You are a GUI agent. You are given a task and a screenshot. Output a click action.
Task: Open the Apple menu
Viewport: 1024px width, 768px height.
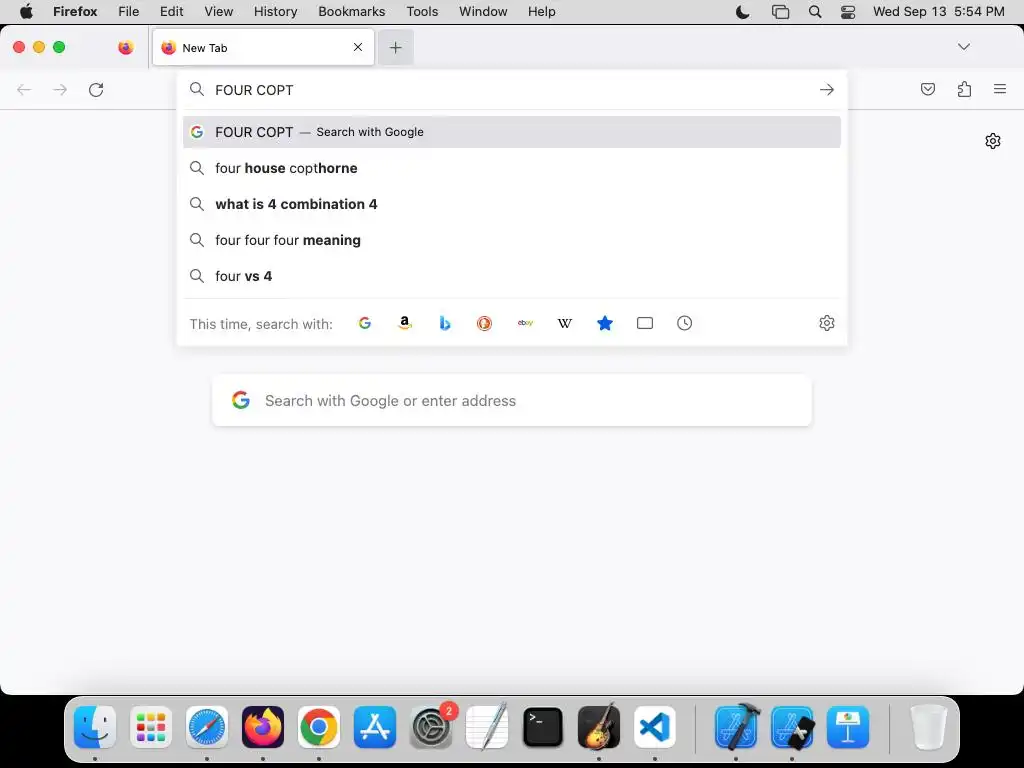(26, 12)
